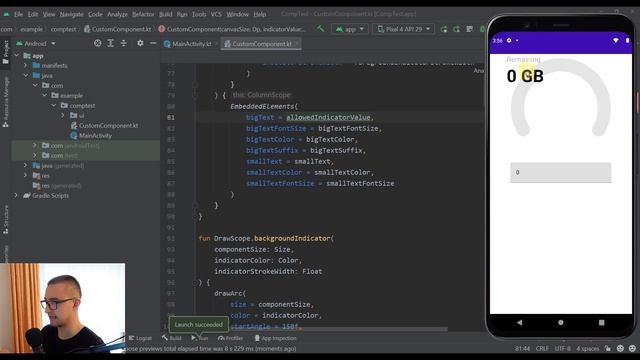Open the Refactor menu
This screenshot has height=360, width=640.
pos(143,14)
